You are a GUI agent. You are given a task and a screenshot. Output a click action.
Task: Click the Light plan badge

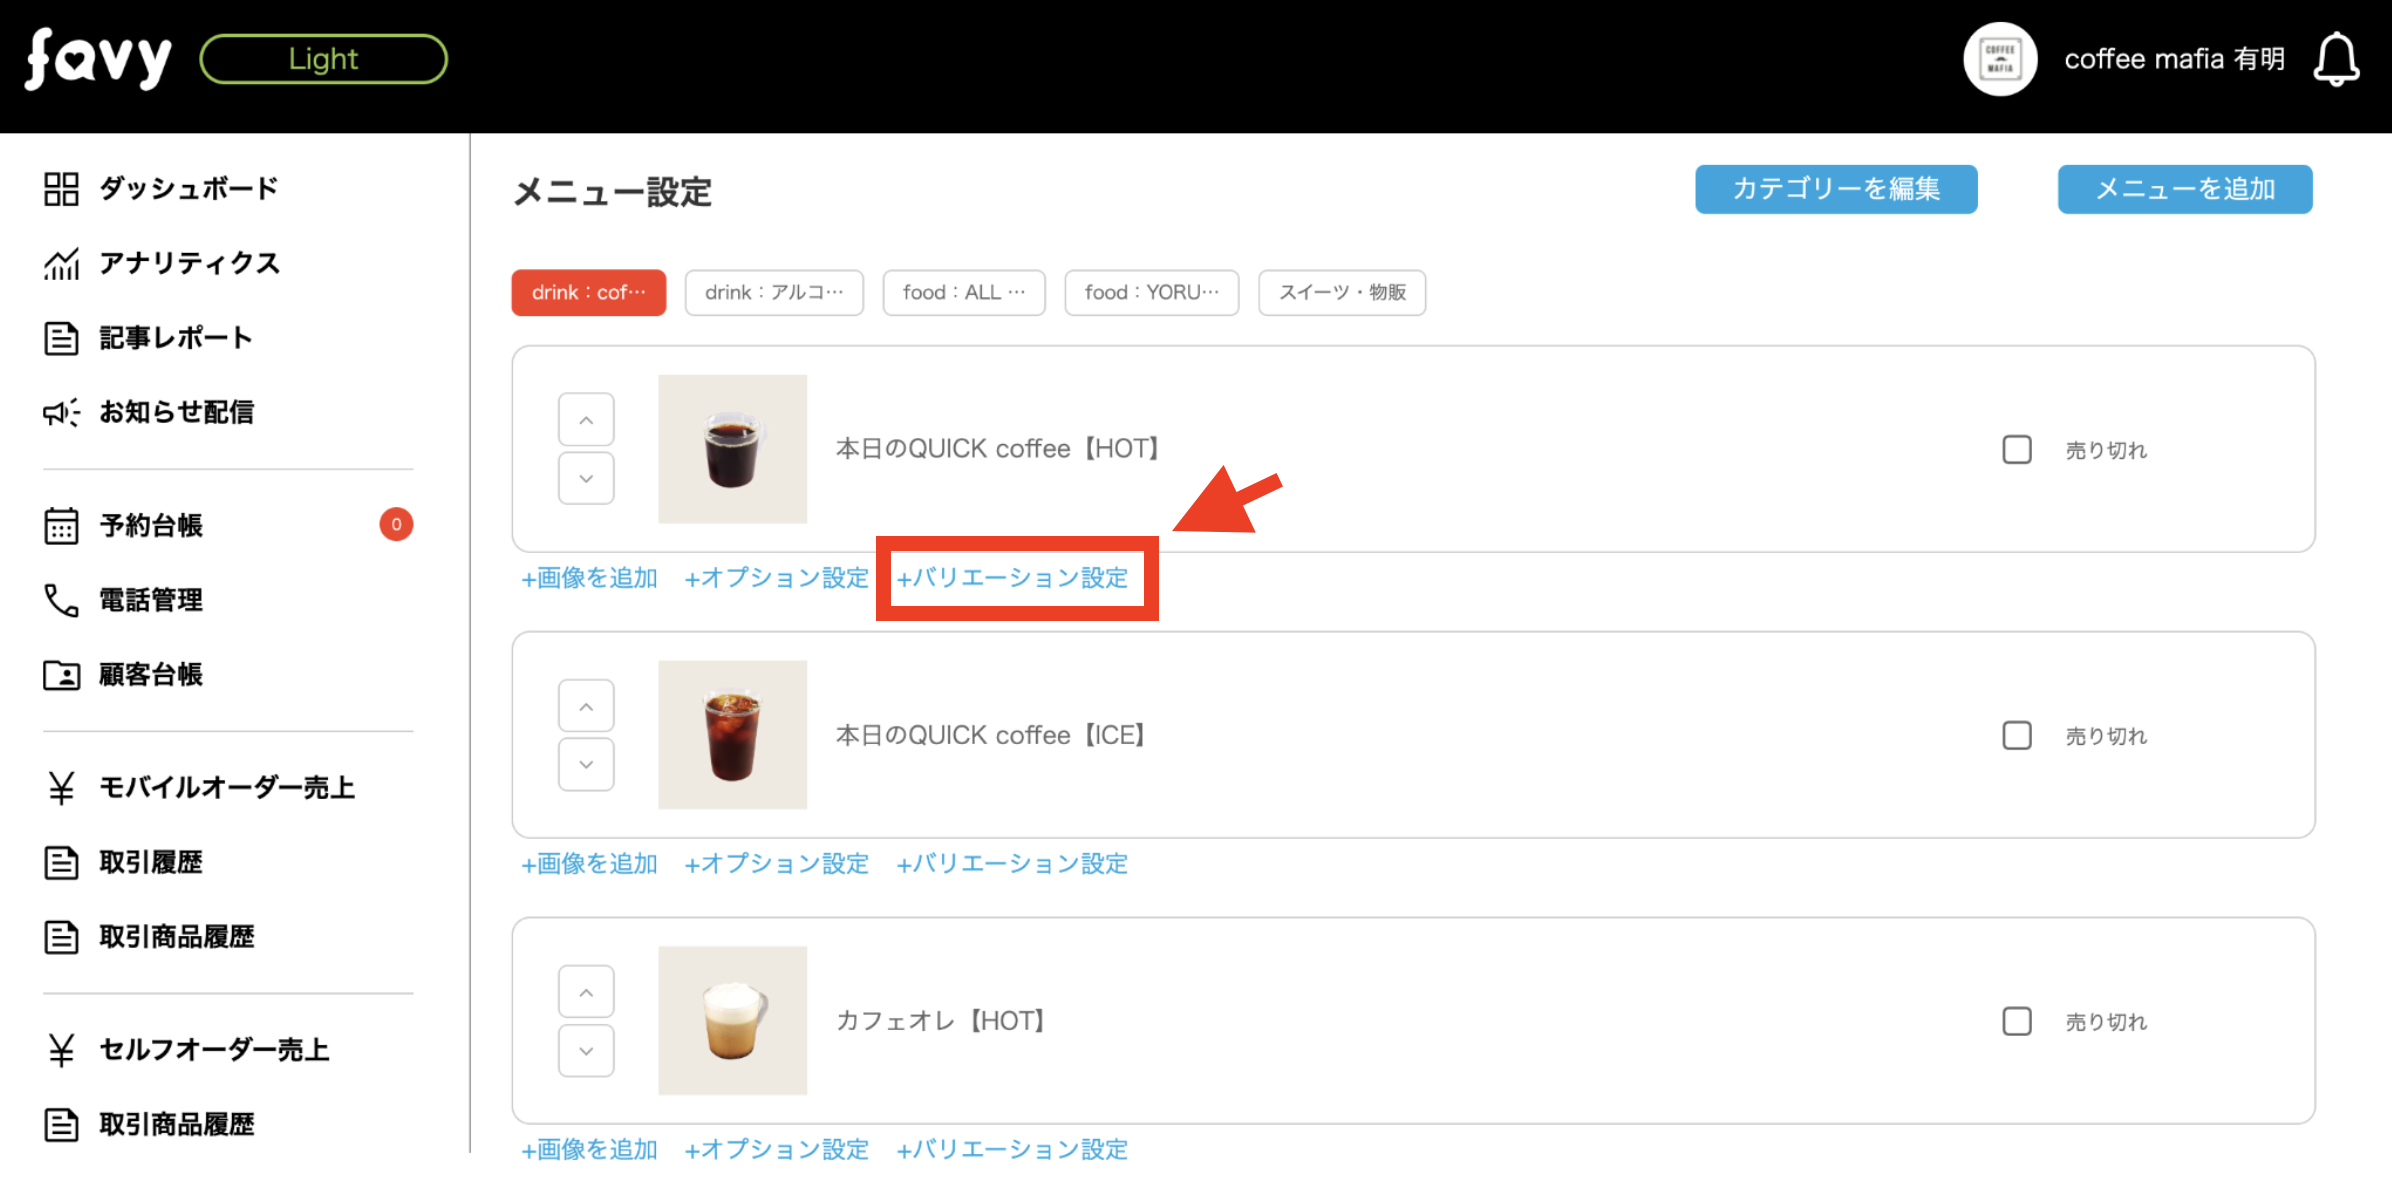click(323, 59)
